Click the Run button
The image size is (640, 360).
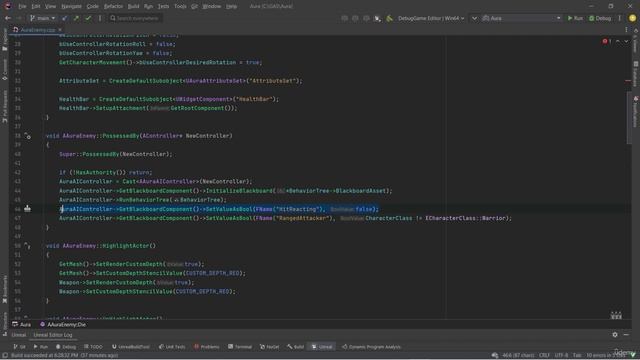575,18
